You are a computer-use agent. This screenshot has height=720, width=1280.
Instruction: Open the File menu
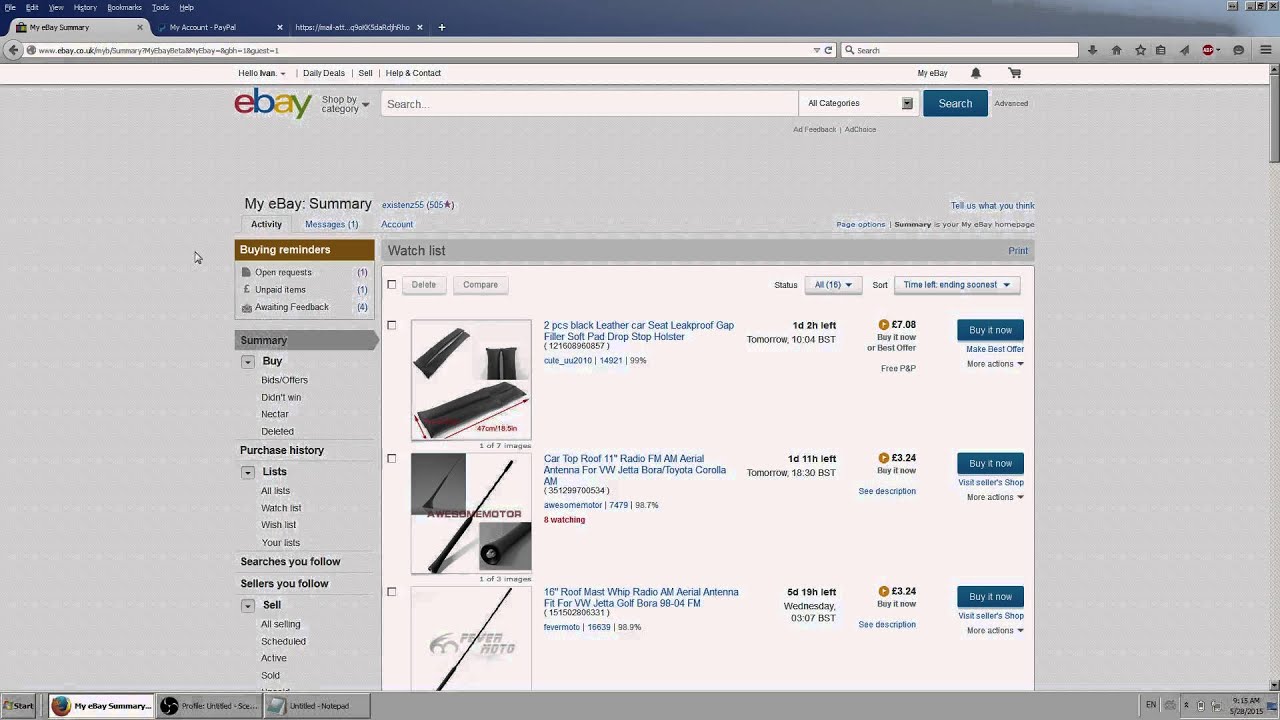10,7
